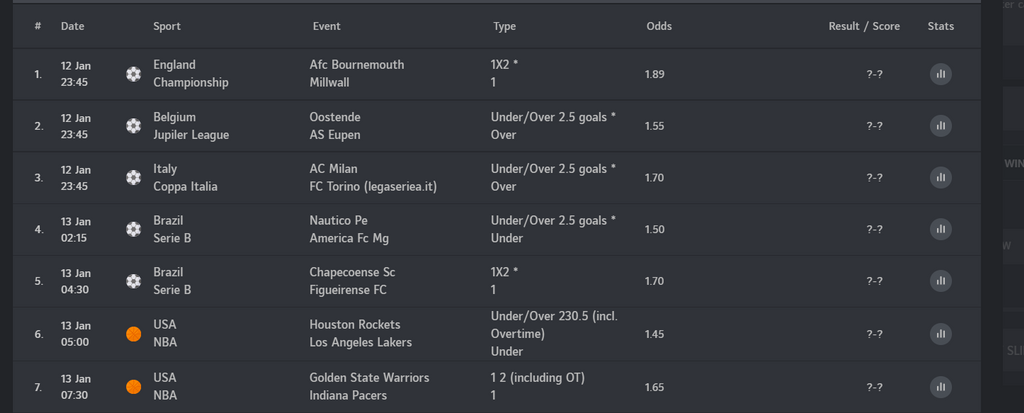The image size is (1024, 413).
Task: Click the Event column header
Action: [x=327, y=26]
